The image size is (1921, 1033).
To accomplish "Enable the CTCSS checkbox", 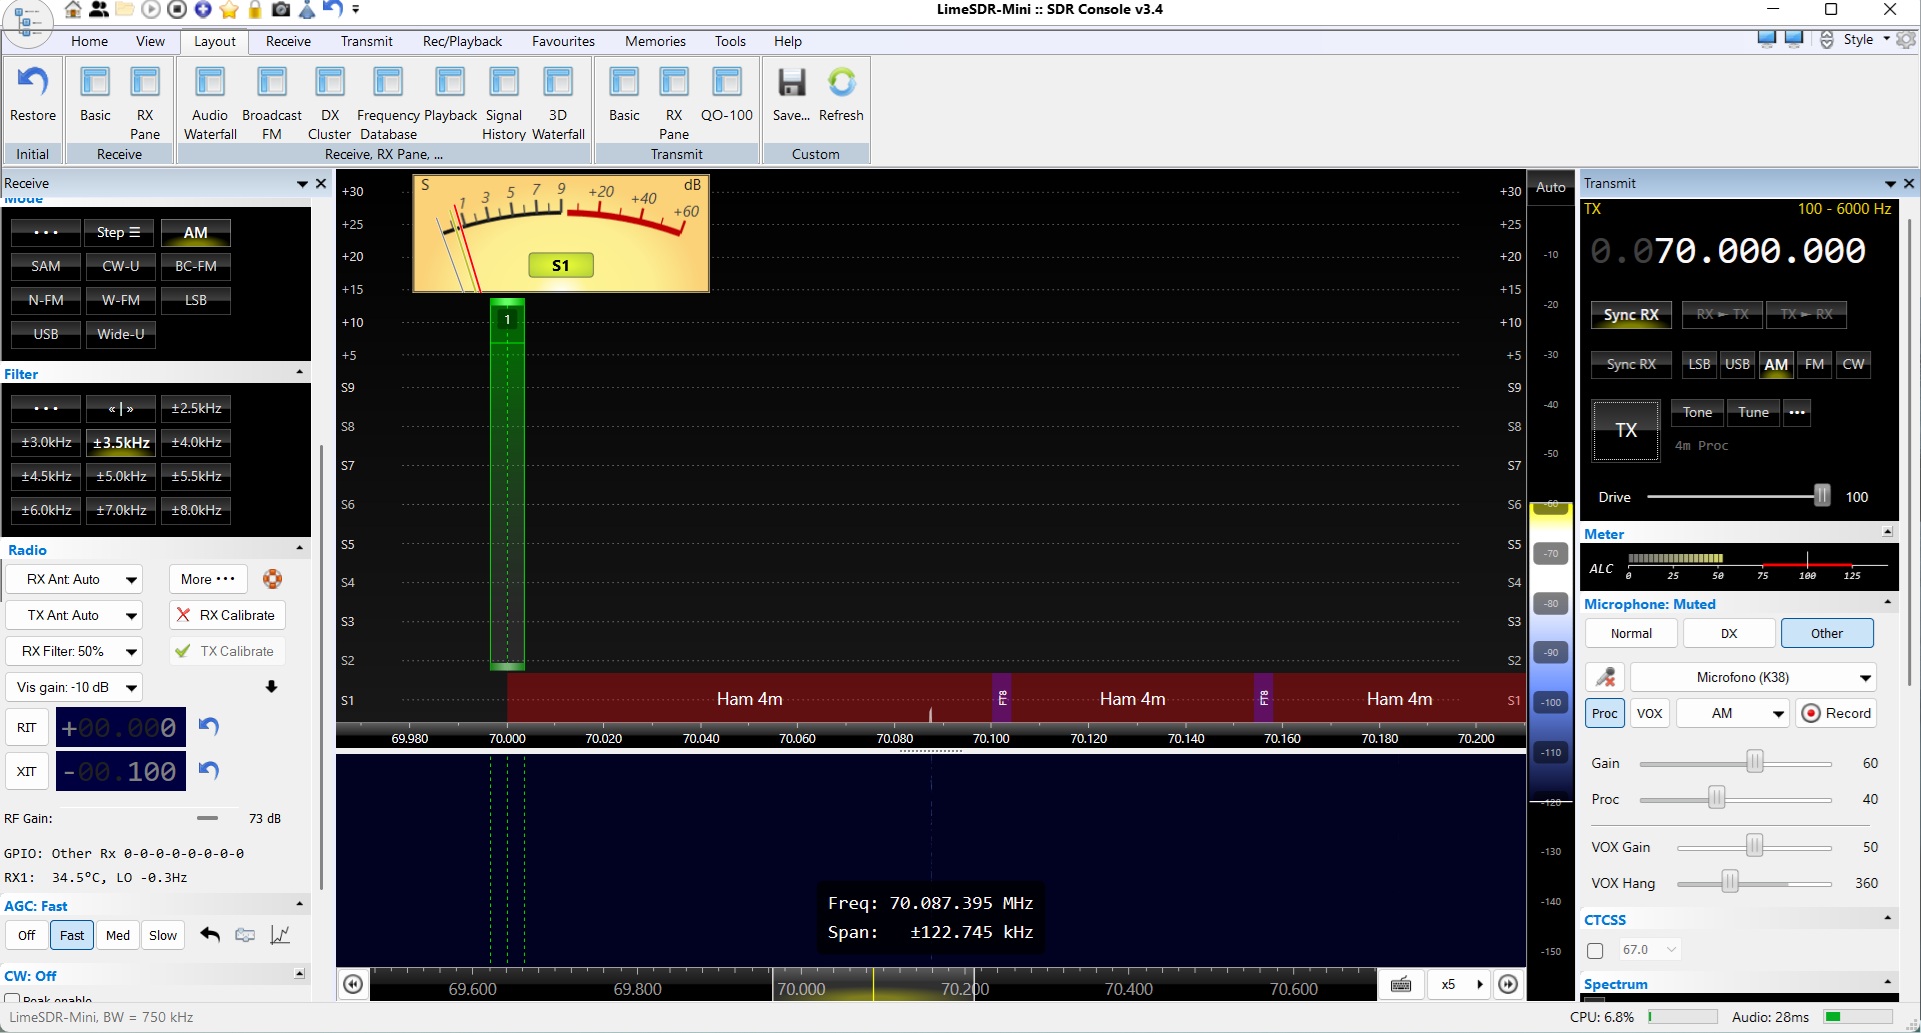I will pyautogui.click(x=1595, y=948).
